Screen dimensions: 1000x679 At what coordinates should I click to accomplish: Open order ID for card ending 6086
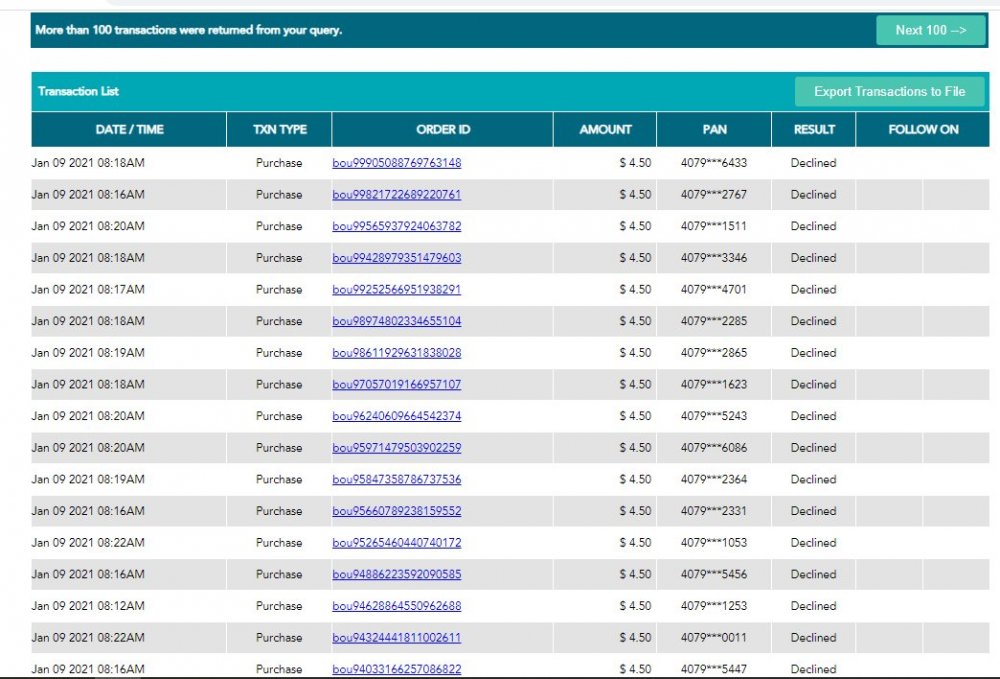click(x=397, y=448)
